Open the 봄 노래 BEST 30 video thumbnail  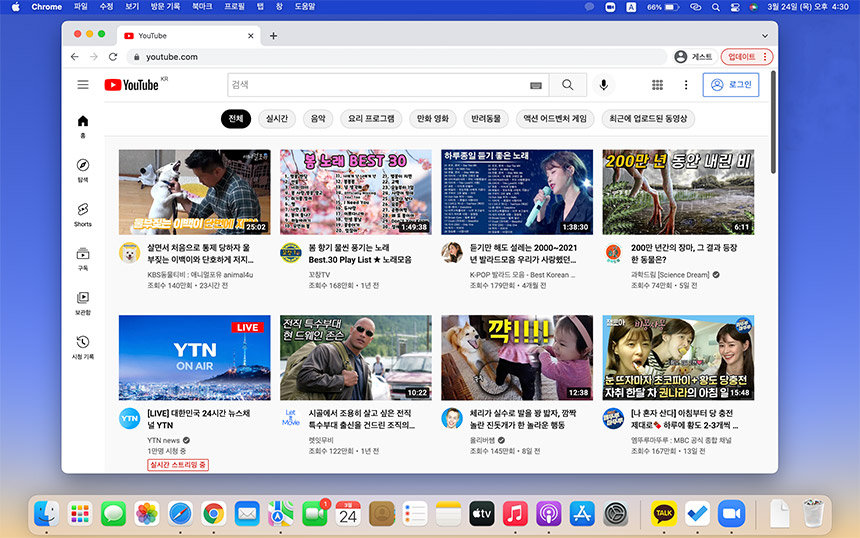click(356, 192)
